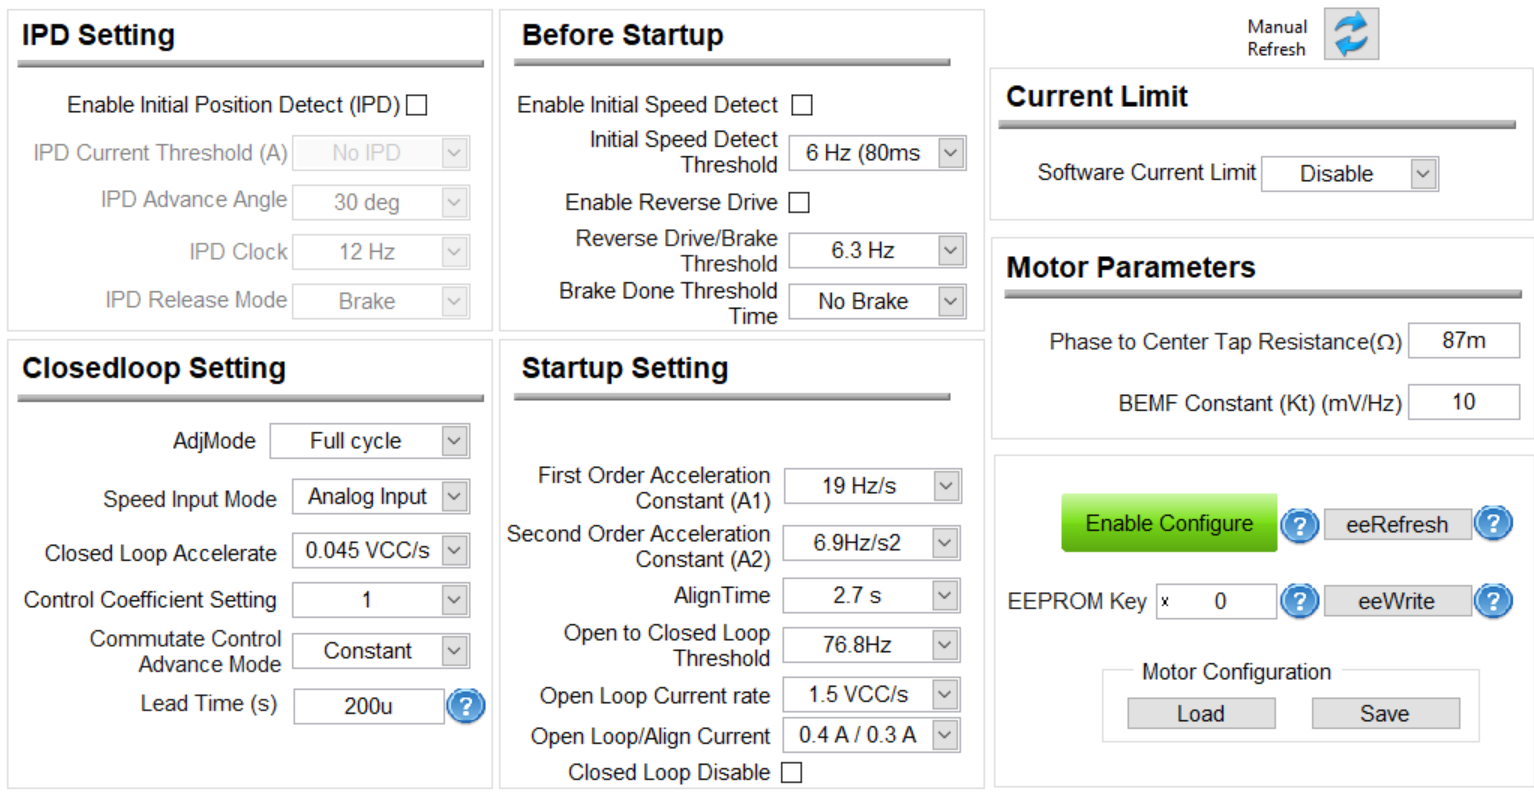Open help icon beside EEPROM Key field
This screenshot has height=793, width=1534.
pyautogui.click(x=1299, y=601)
